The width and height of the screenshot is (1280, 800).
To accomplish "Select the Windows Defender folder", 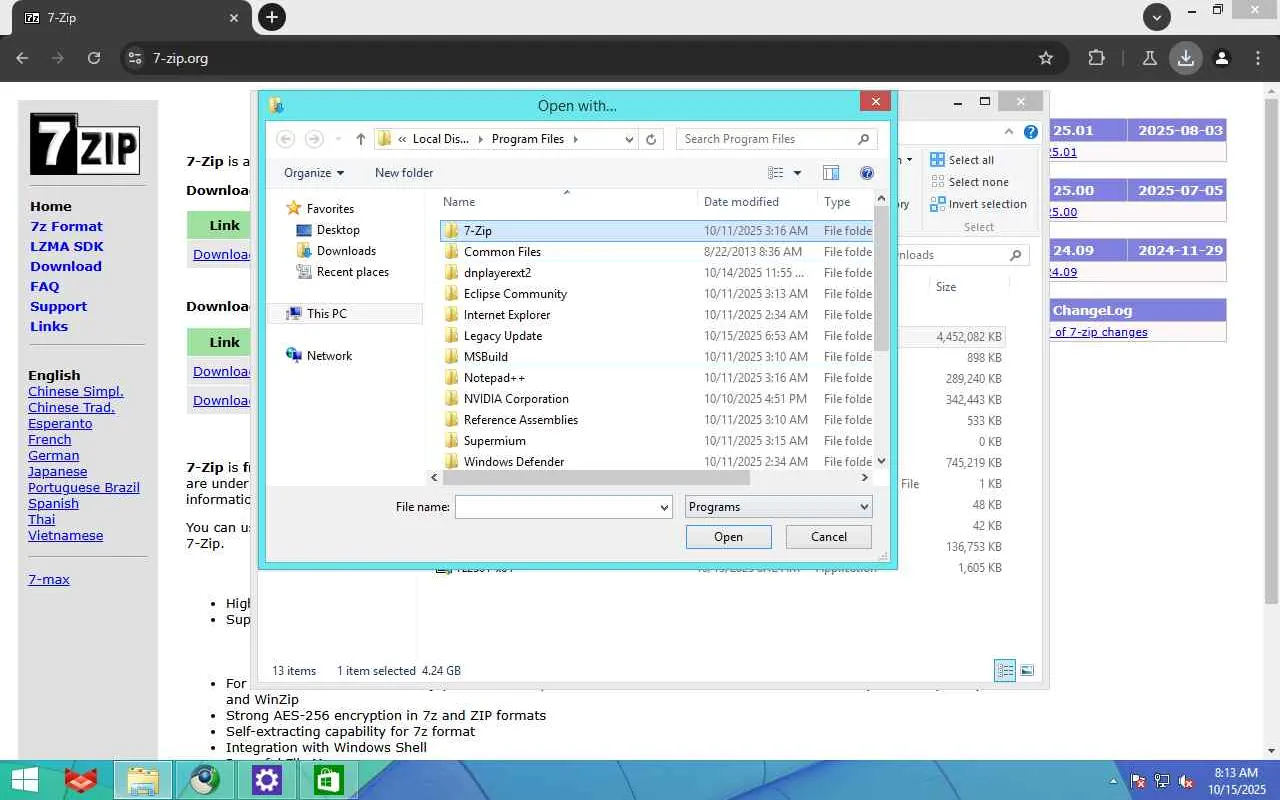I will 655,461.
